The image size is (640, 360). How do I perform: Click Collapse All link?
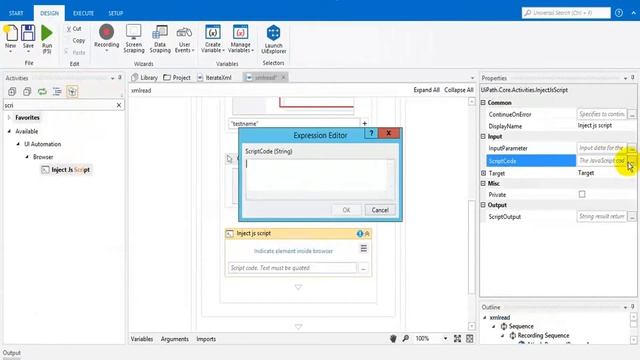pyautogui.click(x=459, y=90)
